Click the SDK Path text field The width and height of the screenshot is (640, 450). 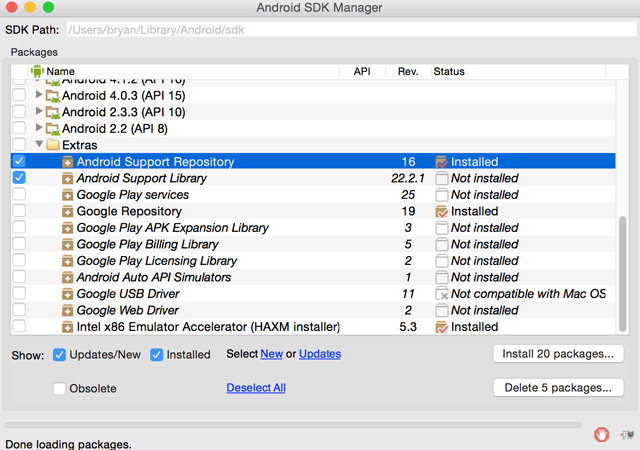click(348, 31)
